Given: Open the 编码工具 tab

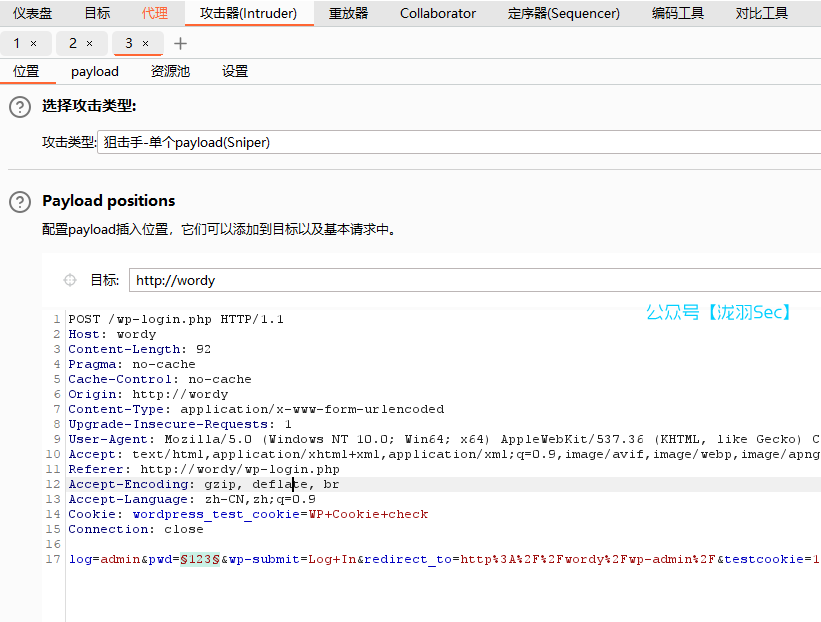Looking at the screenshot, I should click(677, 13).
